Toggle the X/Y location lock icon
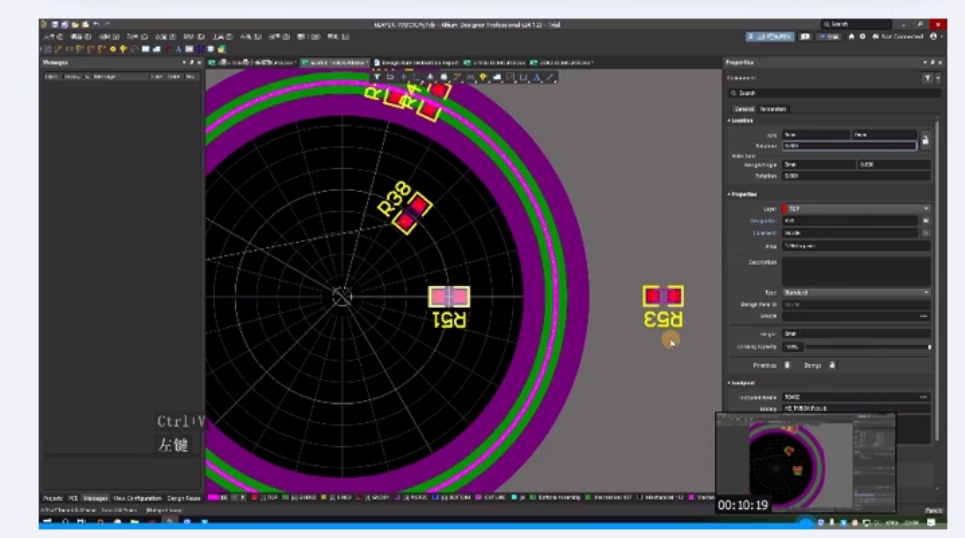 pyautogui.click(x=925, y=140)
